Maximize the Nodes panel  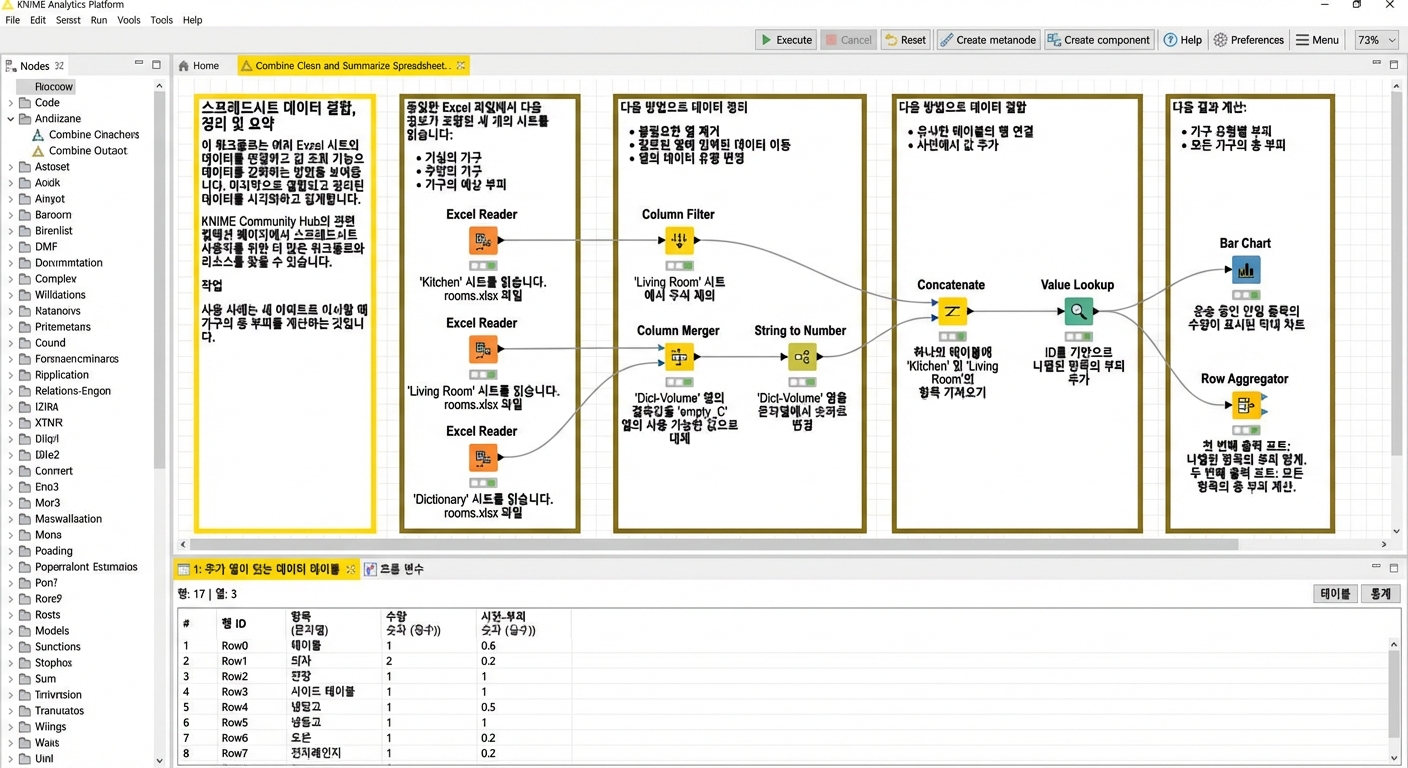click(157, 64)
